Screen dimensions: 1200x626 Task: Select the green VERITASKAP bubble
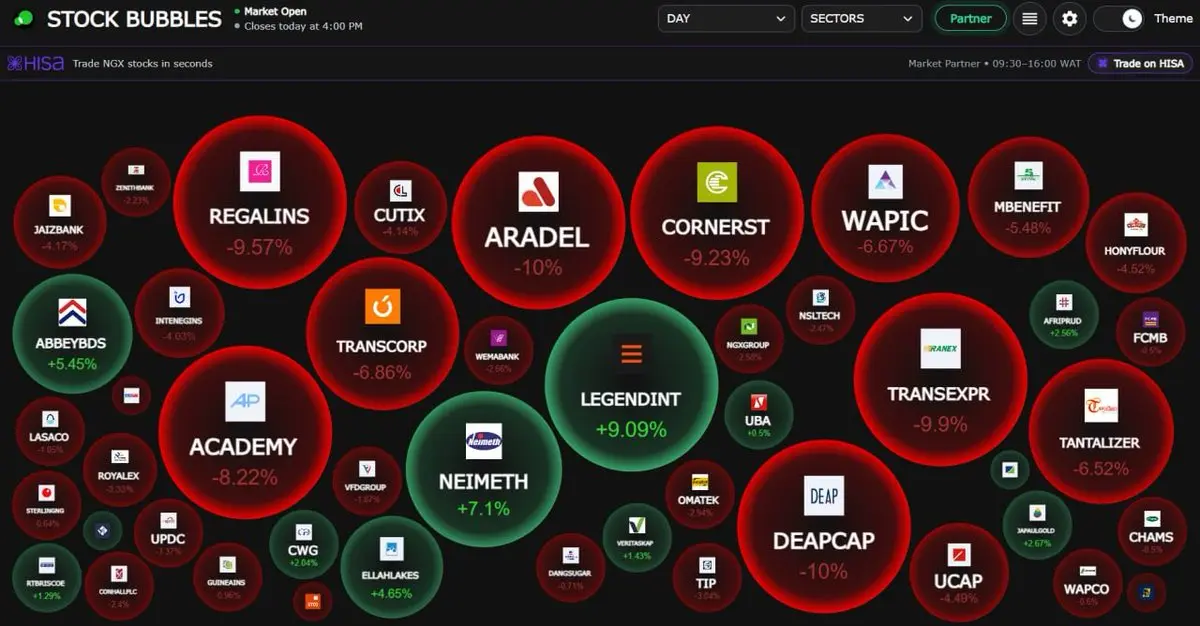coord(636,538)
